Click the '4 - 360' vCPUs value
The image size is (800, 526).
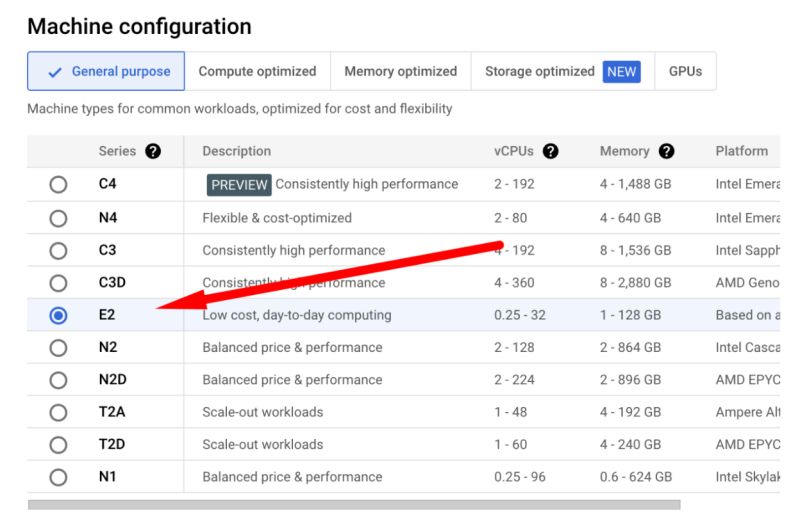514,282
